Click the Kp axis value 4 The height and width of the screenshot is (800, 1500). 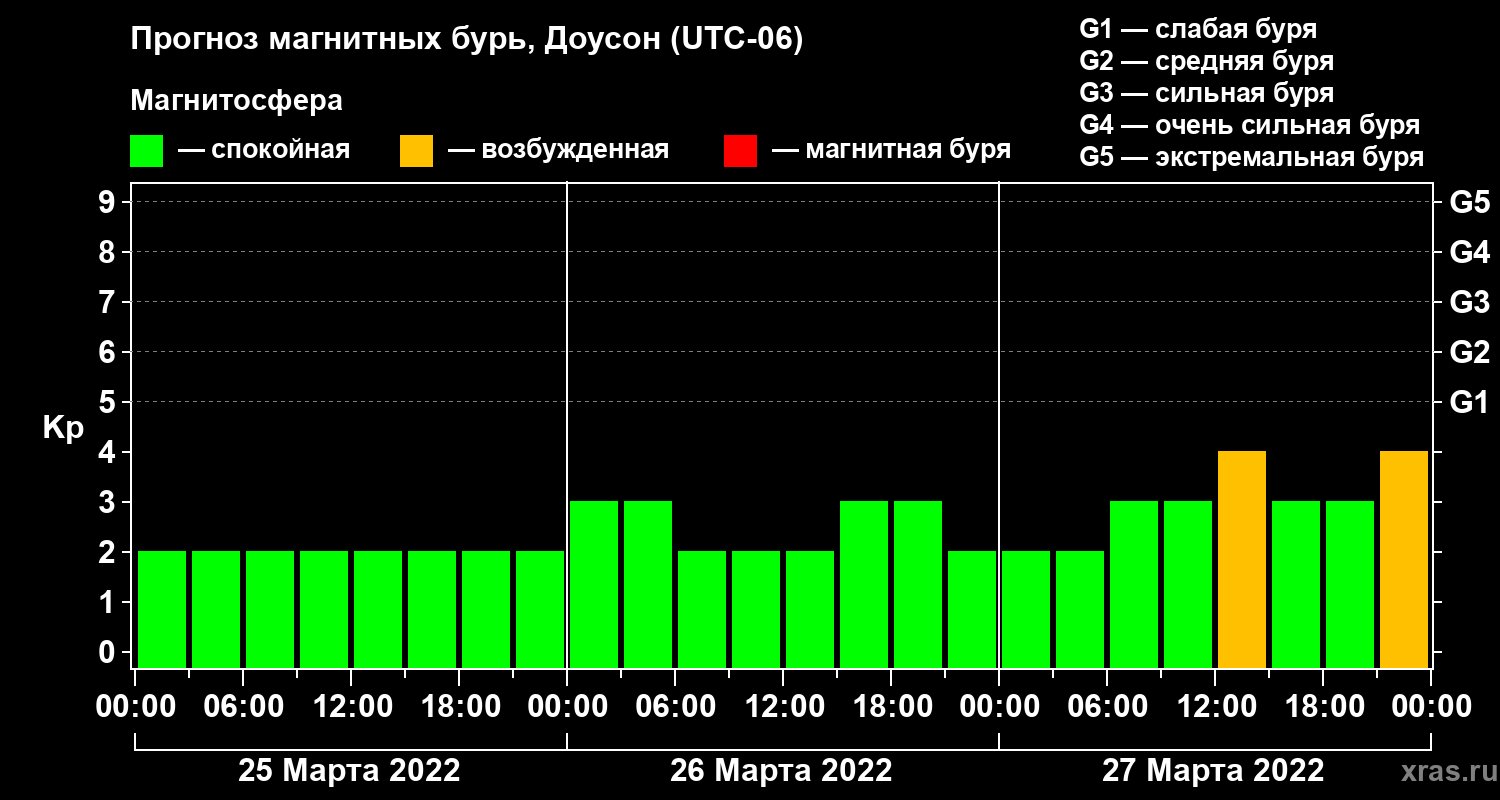pos(109,452)
